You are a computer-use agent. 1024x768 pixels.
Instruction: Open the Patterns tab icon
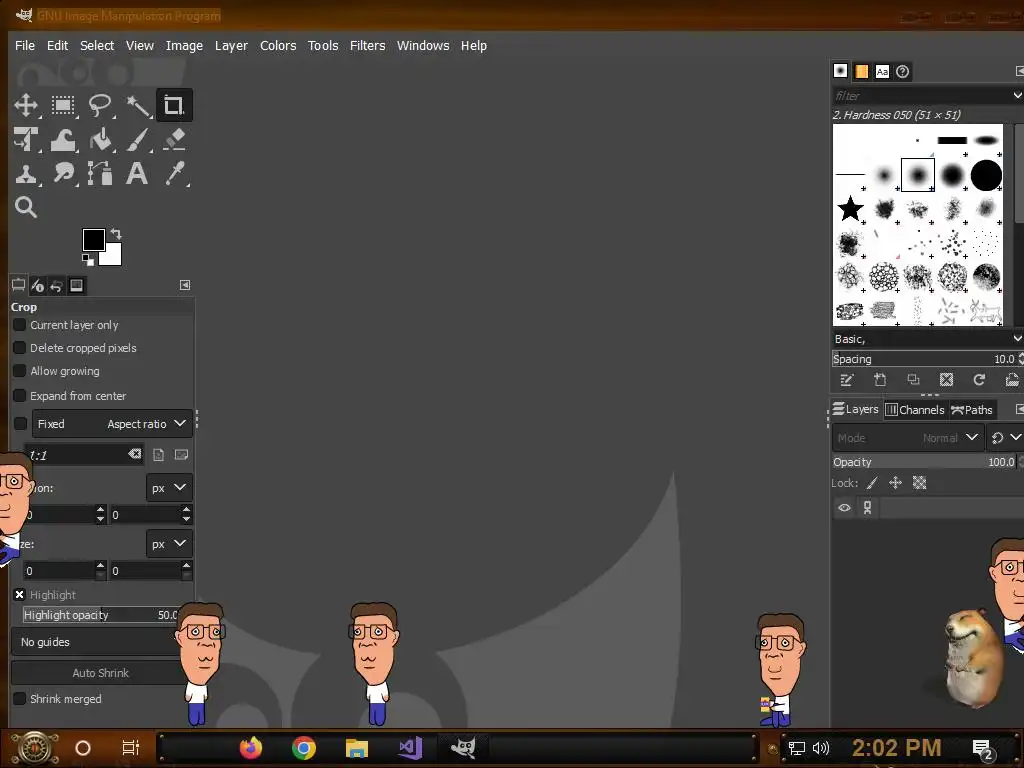(861, 71)
